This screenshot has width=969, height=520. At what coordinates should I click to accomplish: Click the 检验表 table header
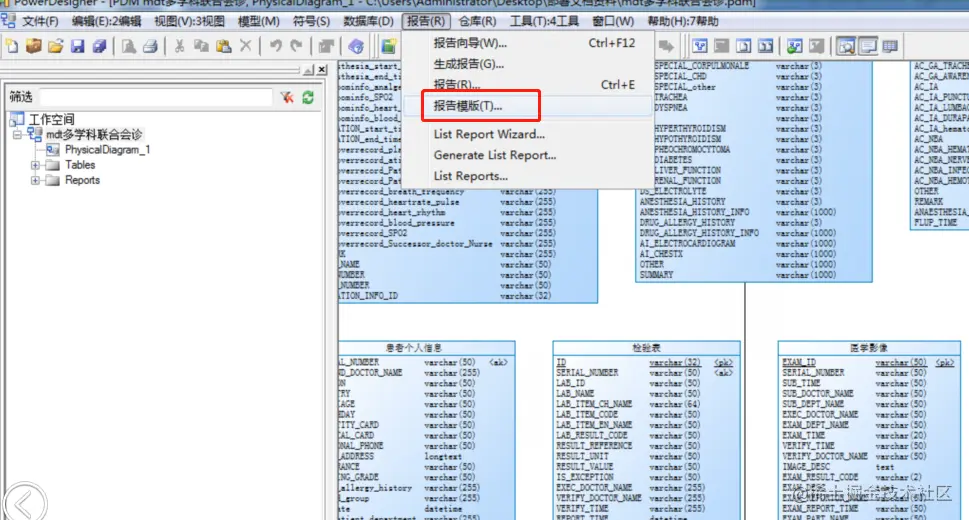[x=646, y=348]
